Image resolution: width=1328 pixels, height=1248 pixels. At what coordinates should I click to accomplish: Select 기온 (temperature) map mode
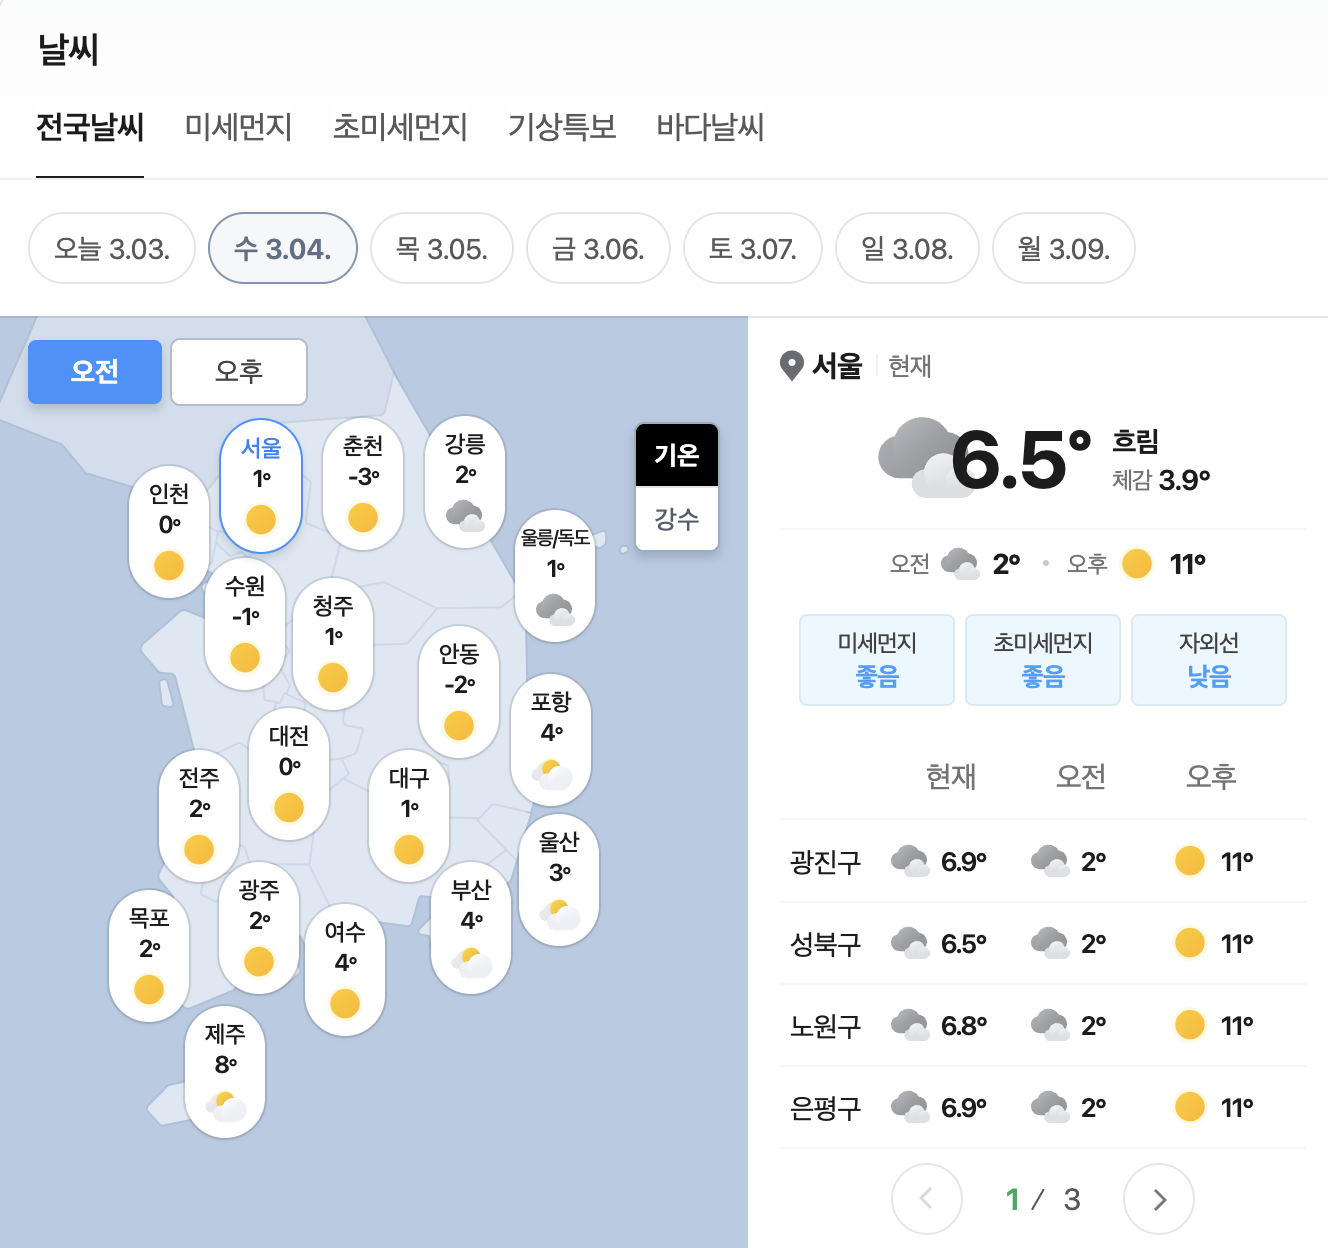click(677, 456)
